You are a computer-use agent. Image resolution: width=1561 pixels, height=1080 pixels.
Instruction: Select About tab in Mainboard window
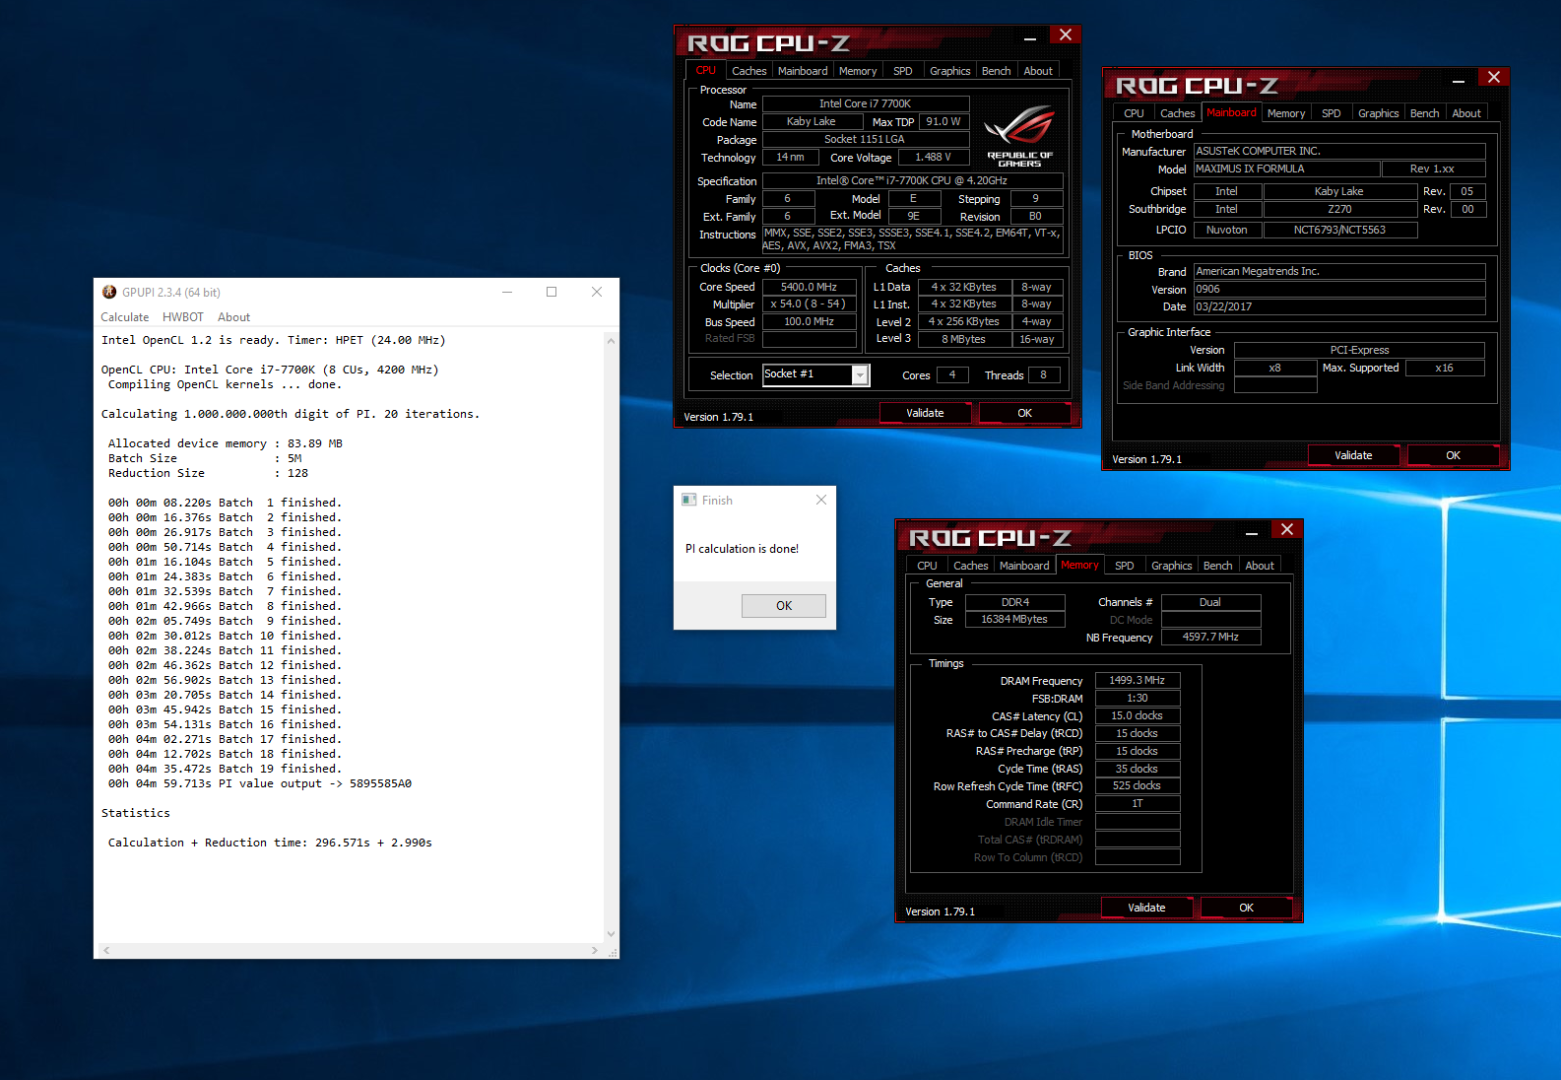[x=1467, y=113]
